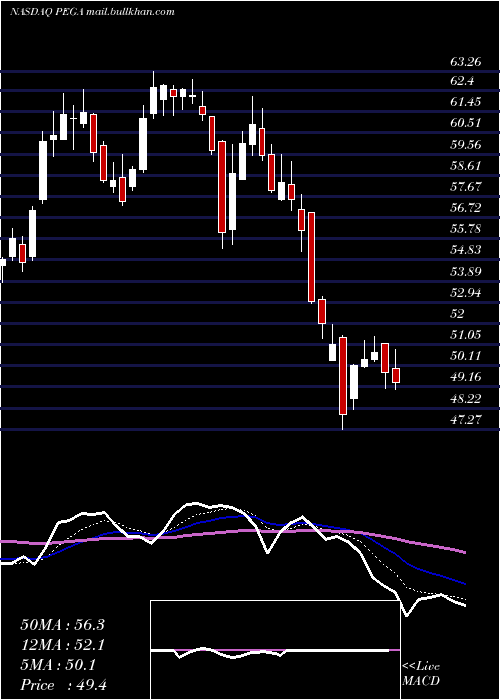The width and height of the screenshot is (500, 700).
Task: Click the 5MA : 50.1 reading
Action: click(x=58, y=665)
